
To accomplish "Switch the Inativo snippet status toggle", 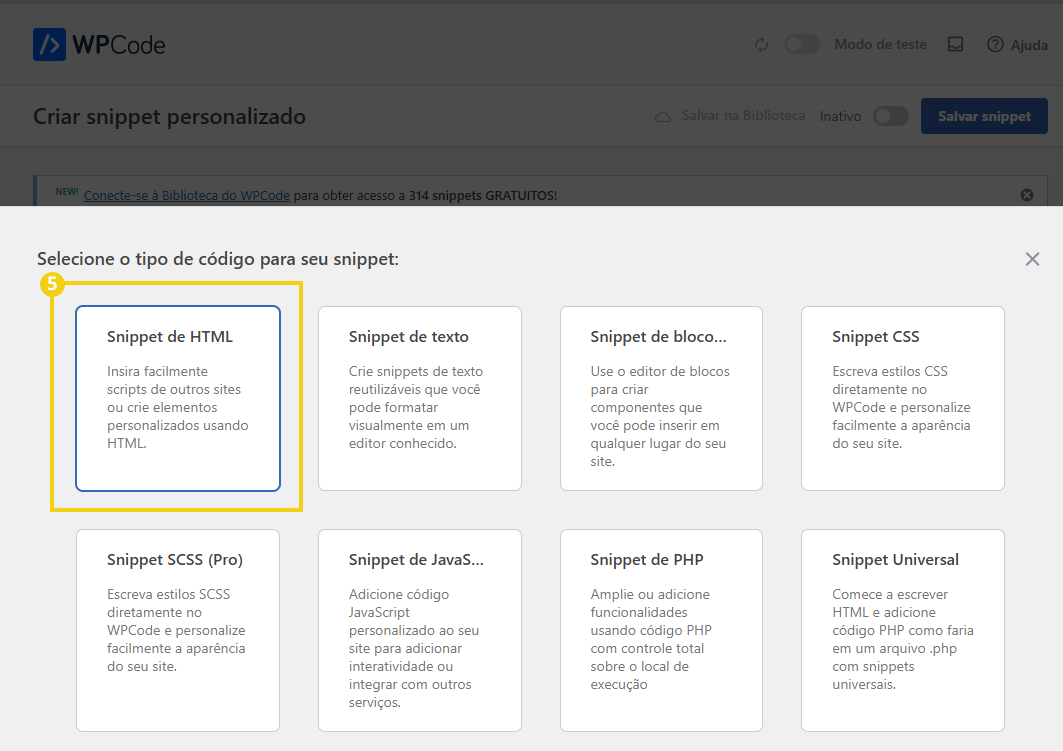I will click(891, 116).
